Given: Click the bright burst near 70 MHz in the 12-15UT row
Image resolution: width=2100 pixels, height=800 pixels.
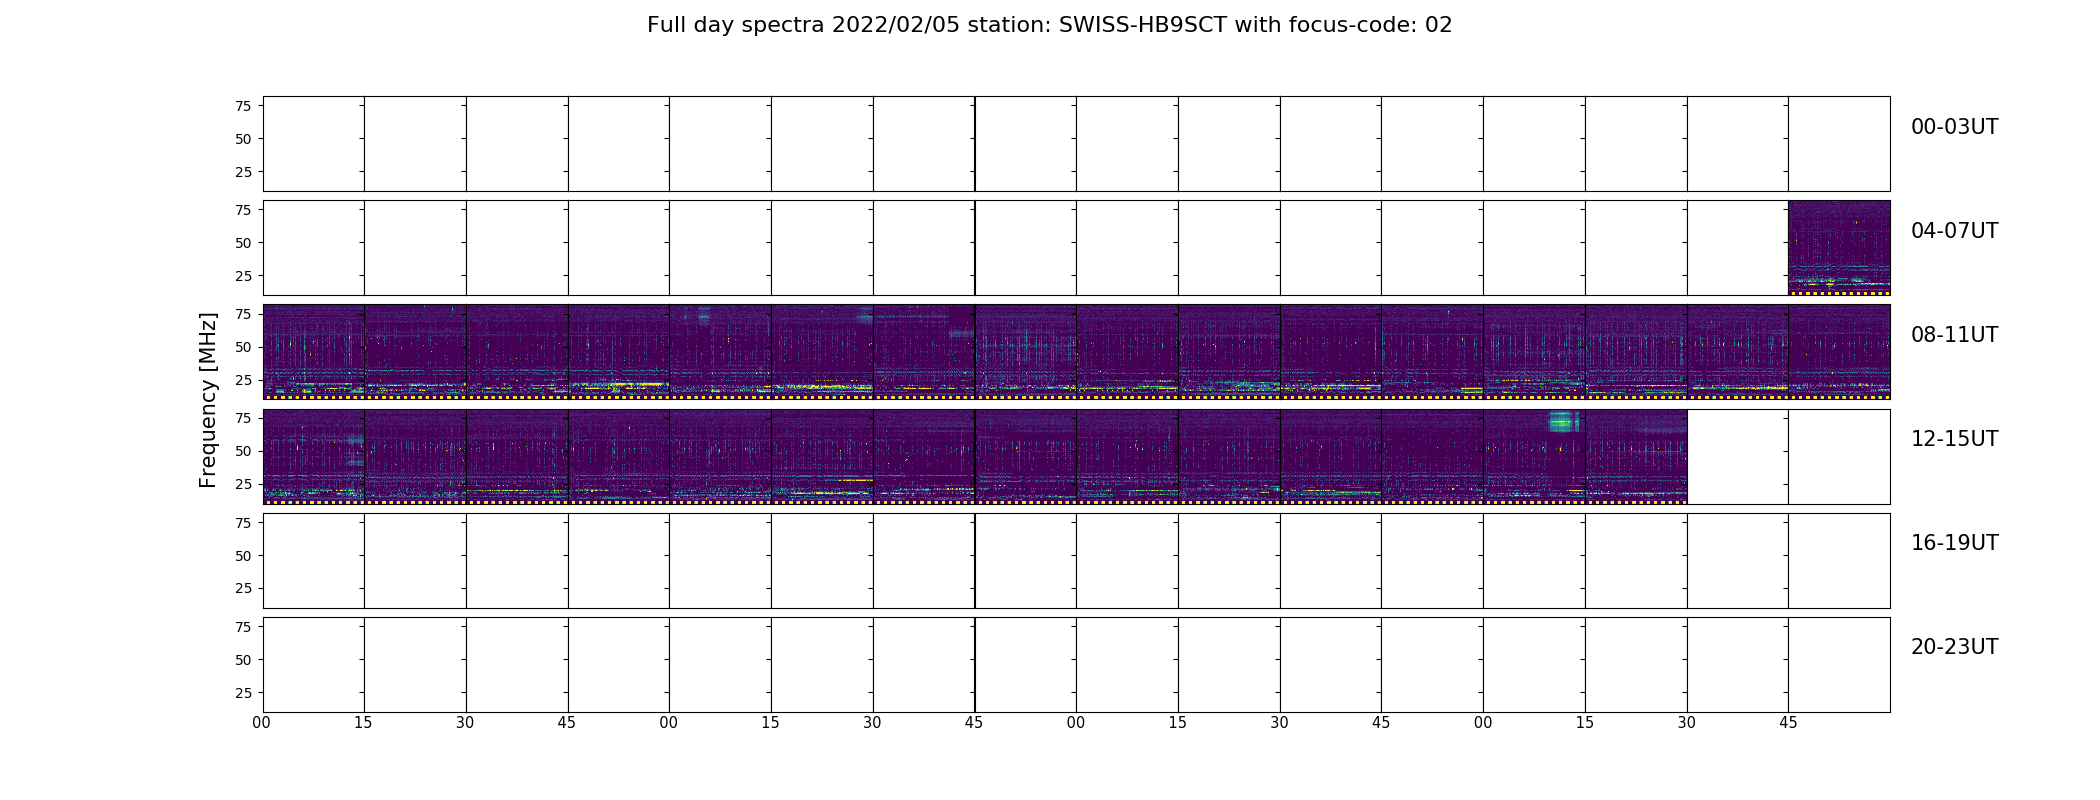Looking at the screenshot, I should [x=1563, y=421].
